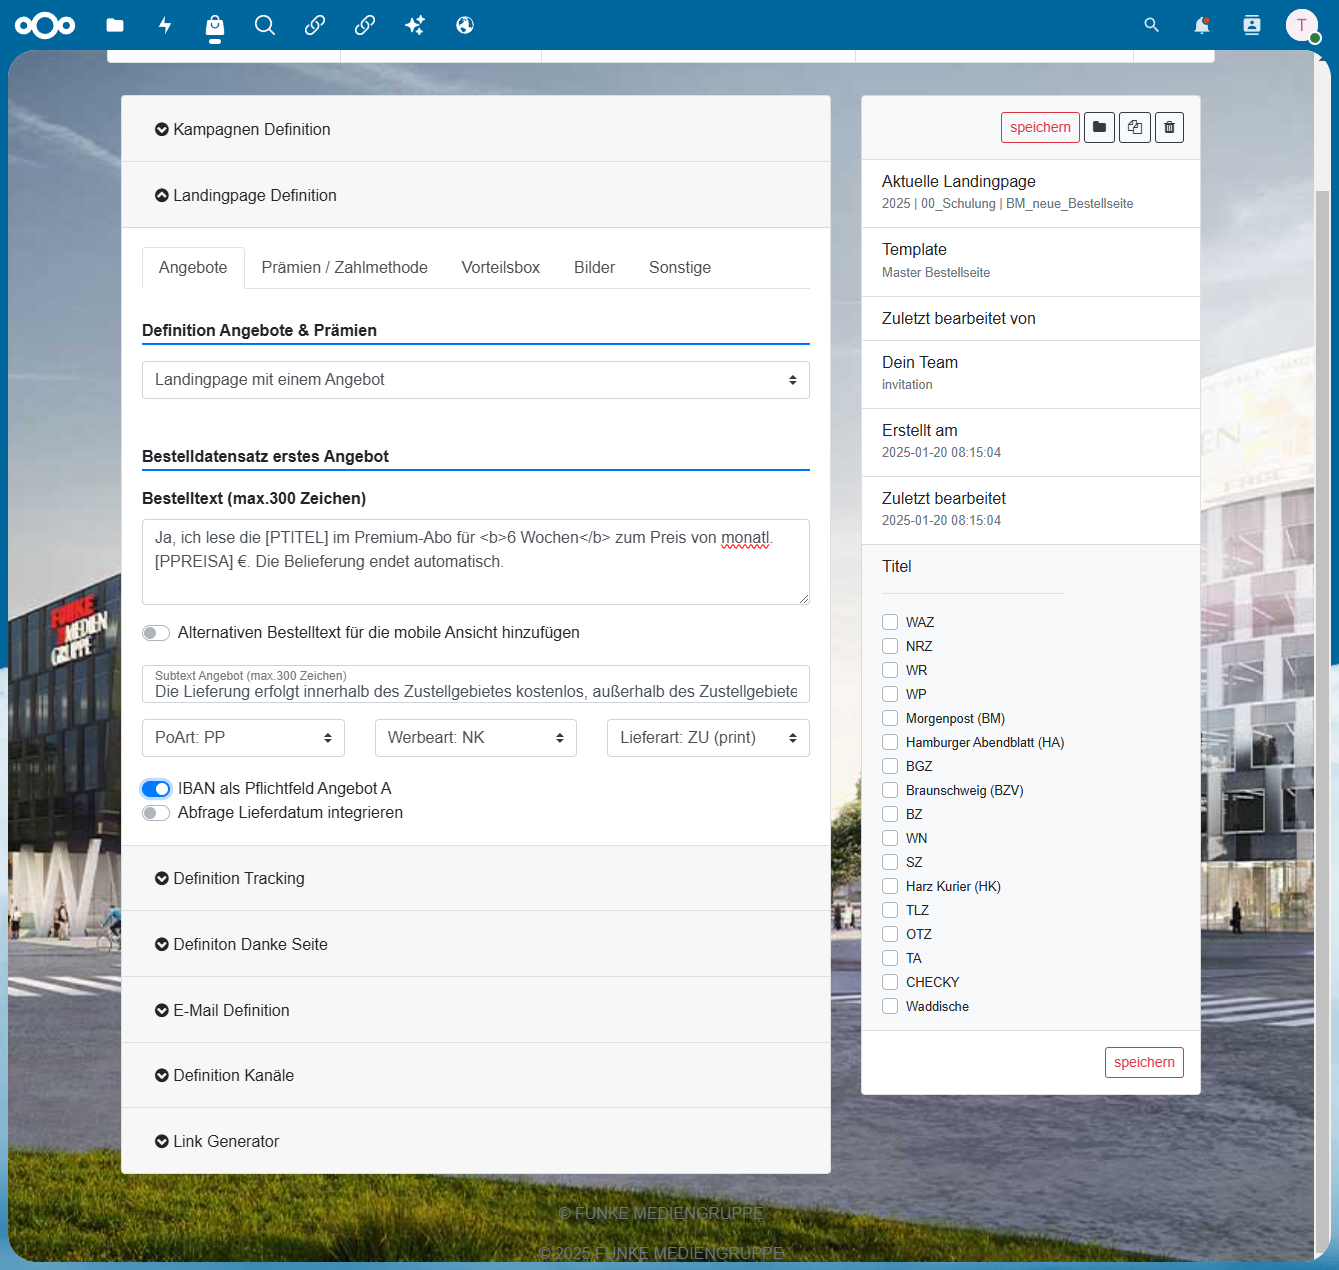Click the bottom speichern button
Screen dimensions: 1339x1270
point(1144,1062)
